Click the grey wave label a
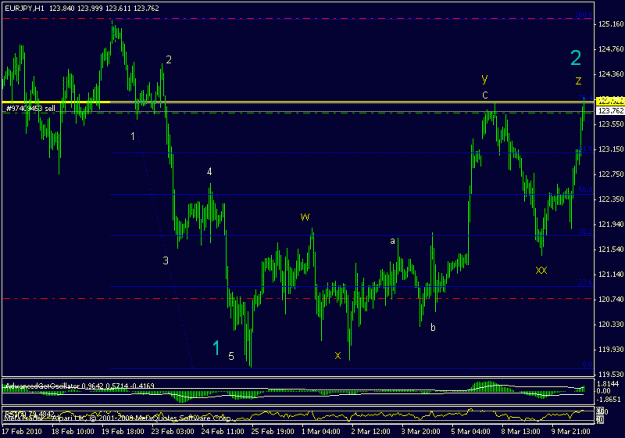The image size is (625, 438). point(392,241)
